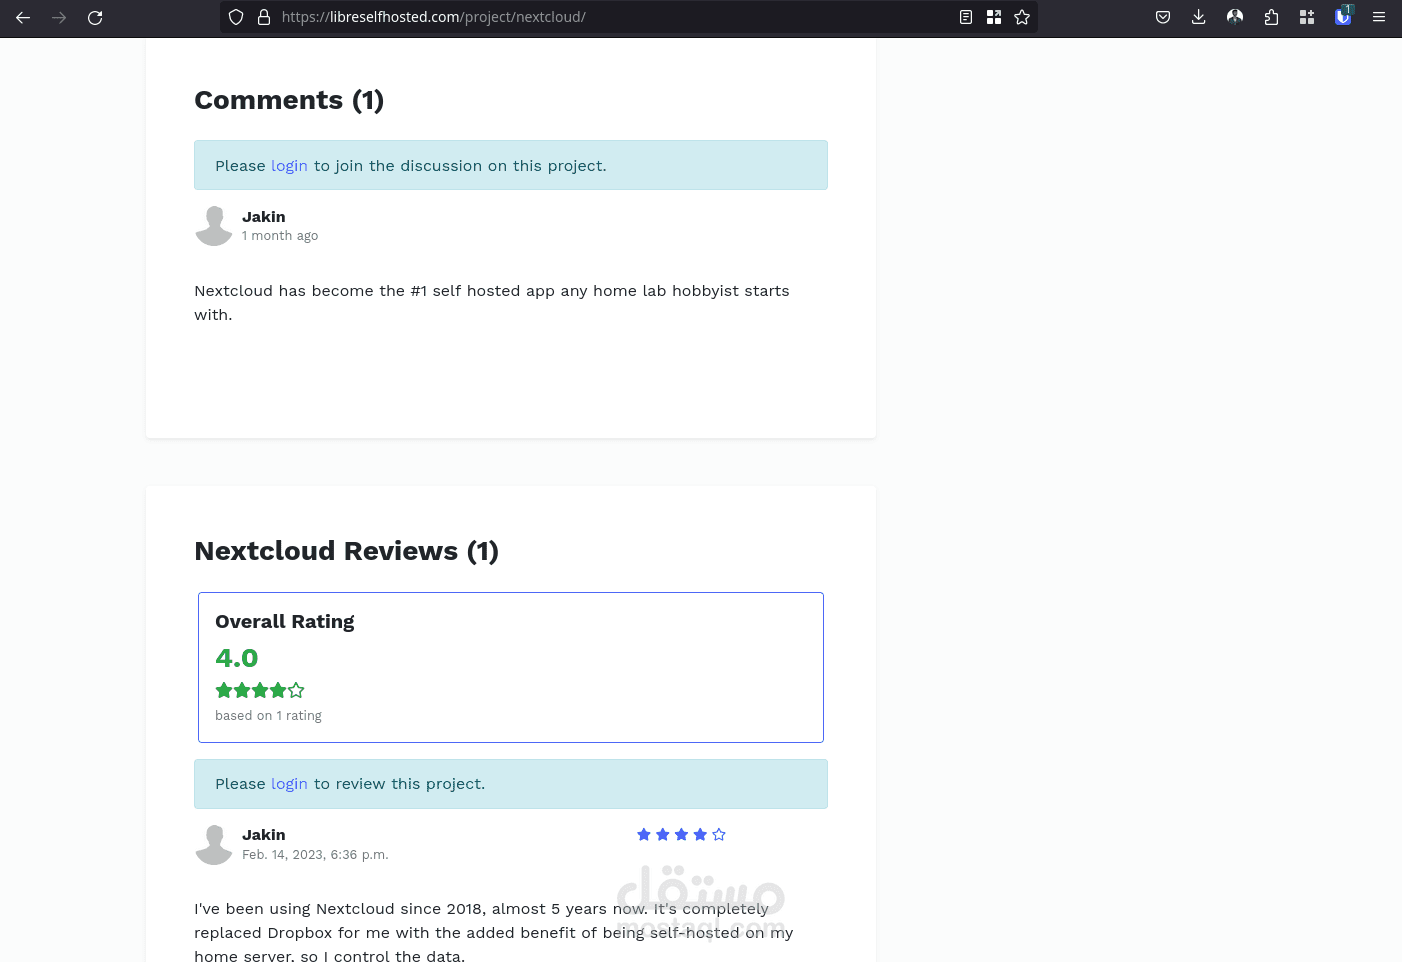Click the 'Comments (1)' heading

tap(289, 100)
